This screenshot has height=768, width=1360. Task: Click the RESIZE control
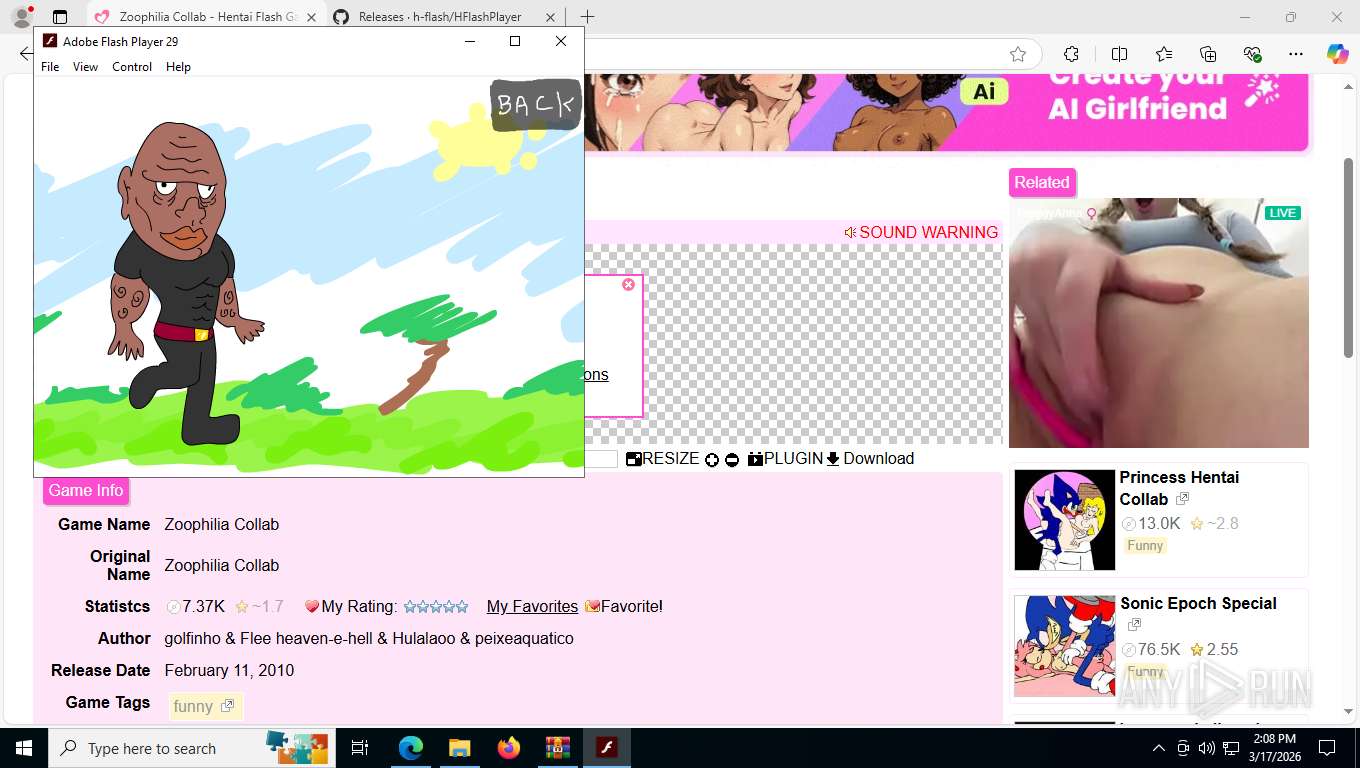pos(663,458)
